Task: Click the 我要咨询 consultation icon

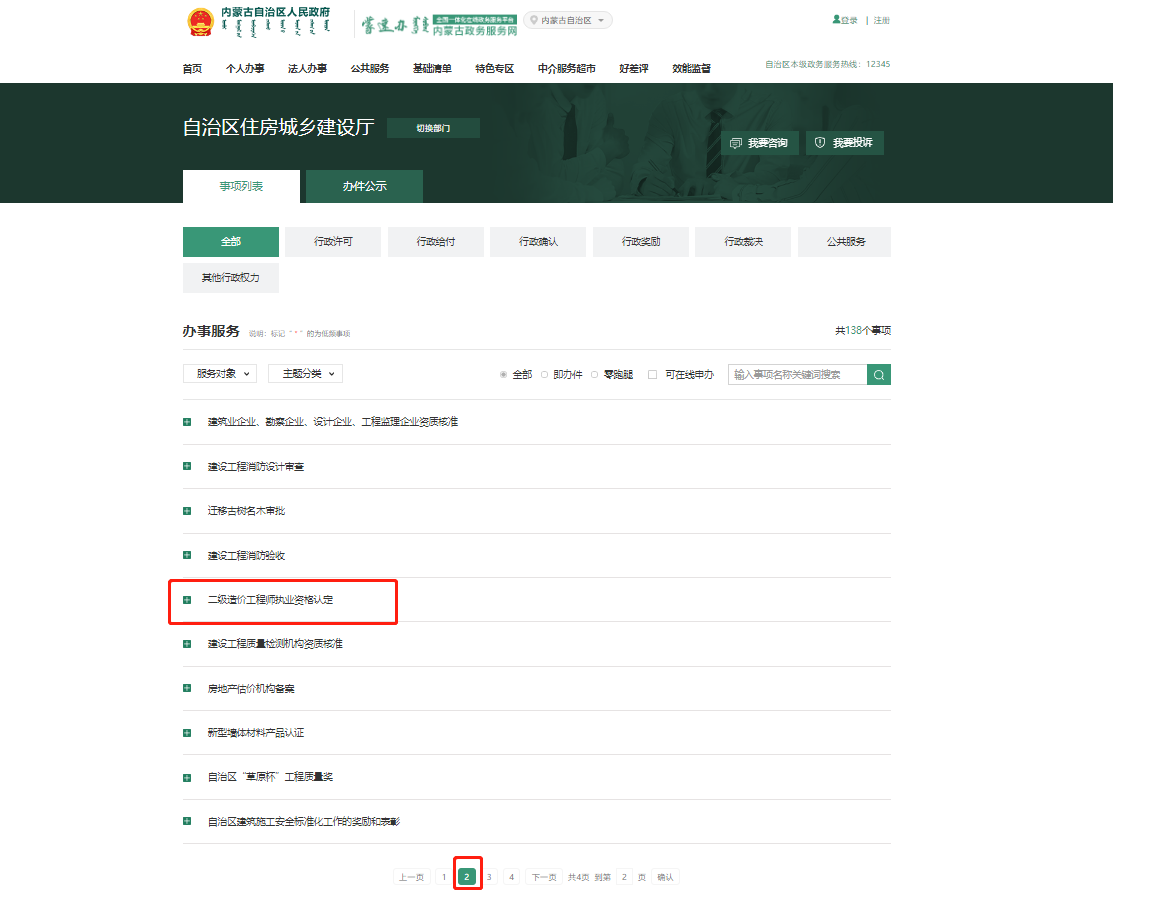Action: tap(736, 143)
